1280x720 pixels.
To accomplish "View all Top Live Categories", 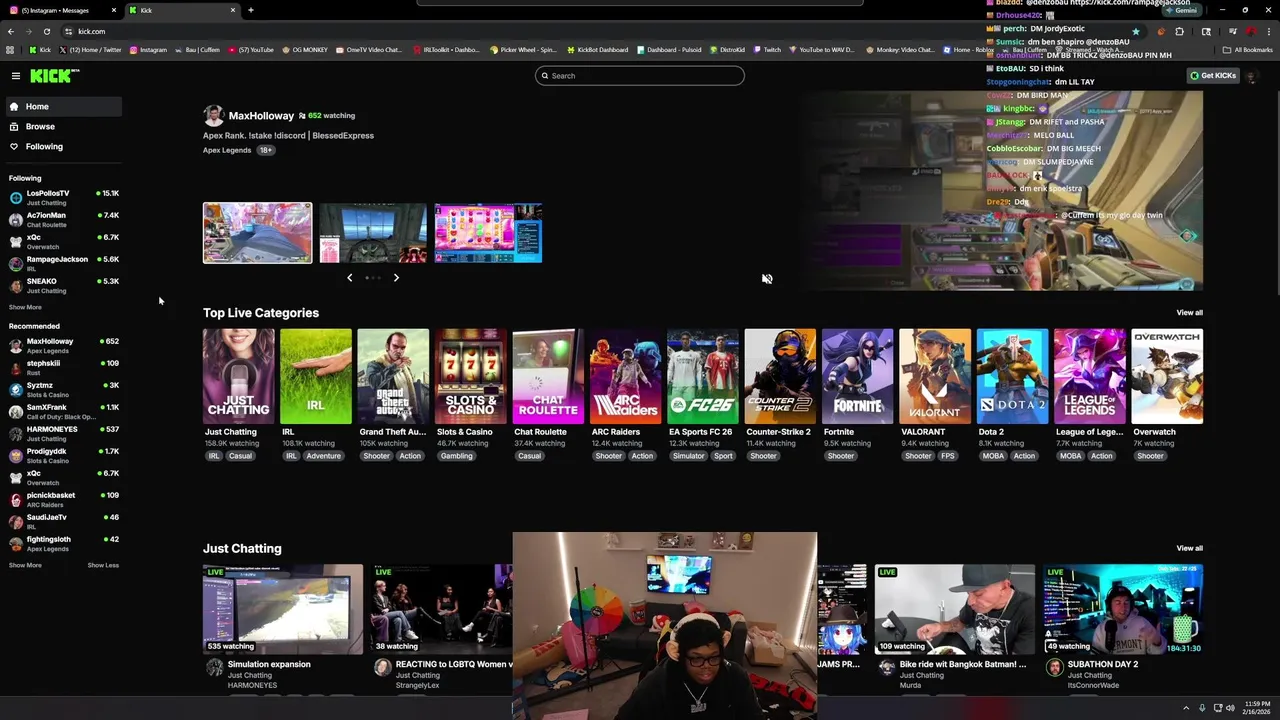I will click(1189, 313).
